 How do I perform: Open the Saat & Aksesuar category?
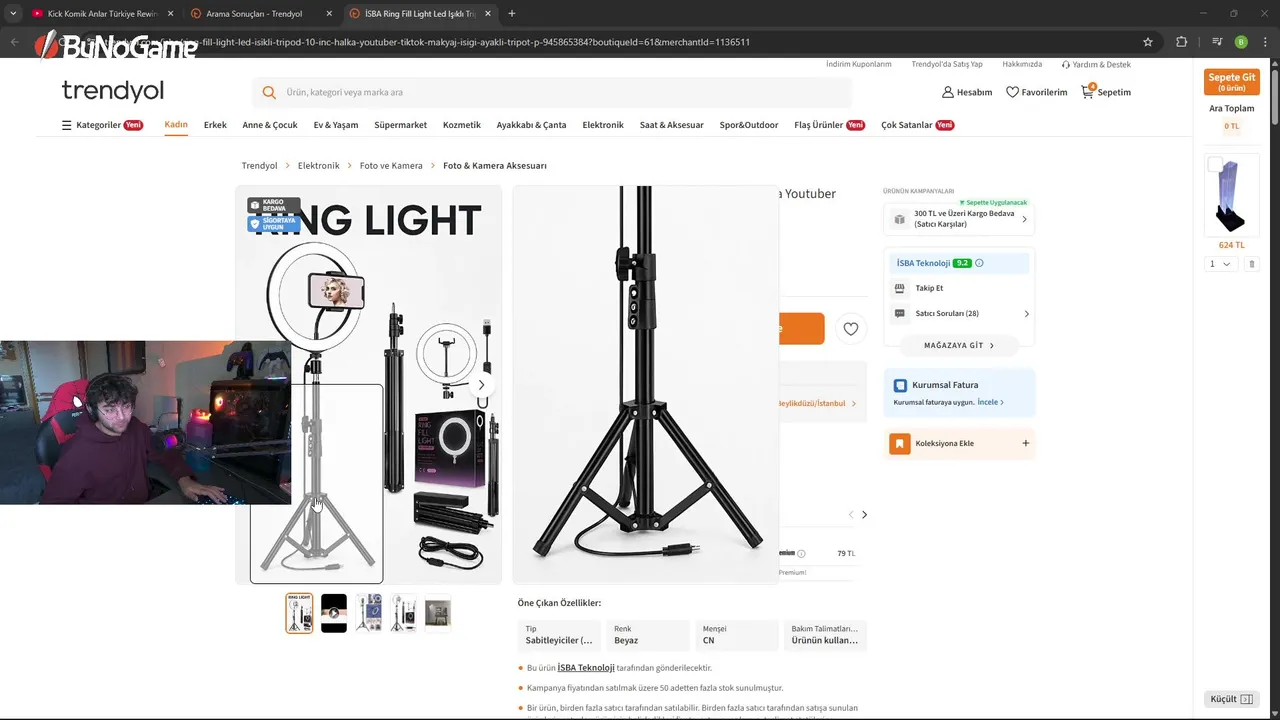672,125
